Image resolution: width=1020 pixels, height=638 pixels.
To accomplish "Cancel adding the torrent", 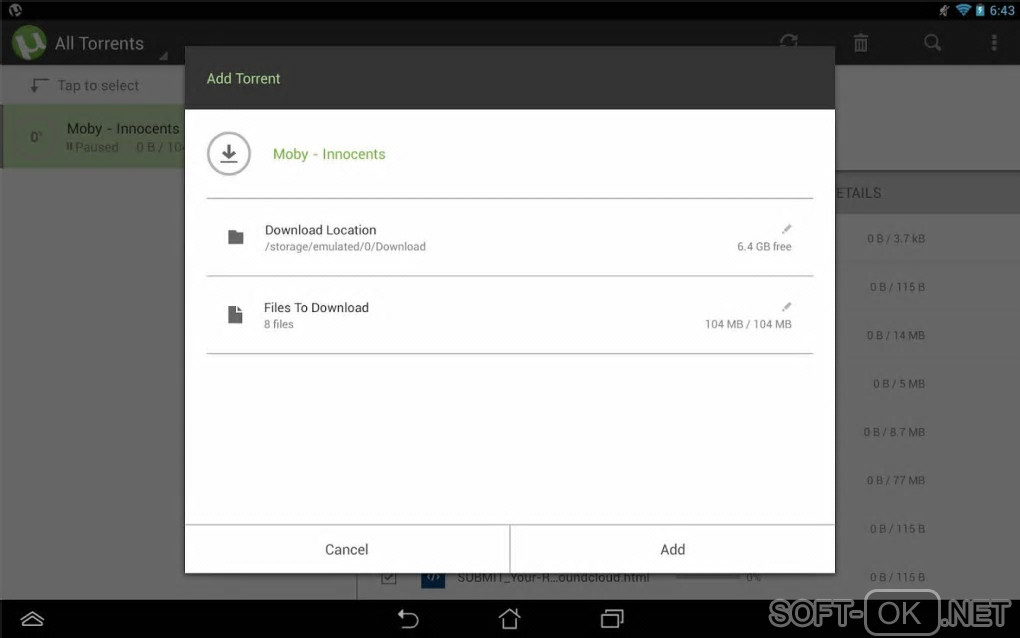I will point(347,550).
